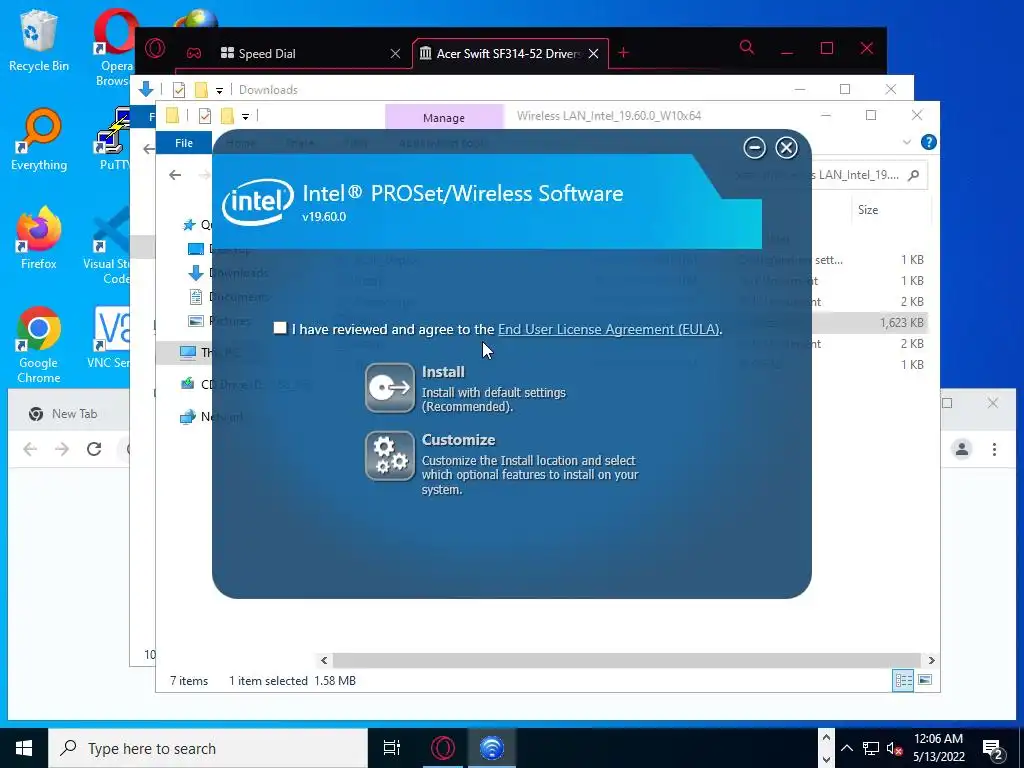
Task: Close the Acer Swift Drivers tab
Action: 593,54
